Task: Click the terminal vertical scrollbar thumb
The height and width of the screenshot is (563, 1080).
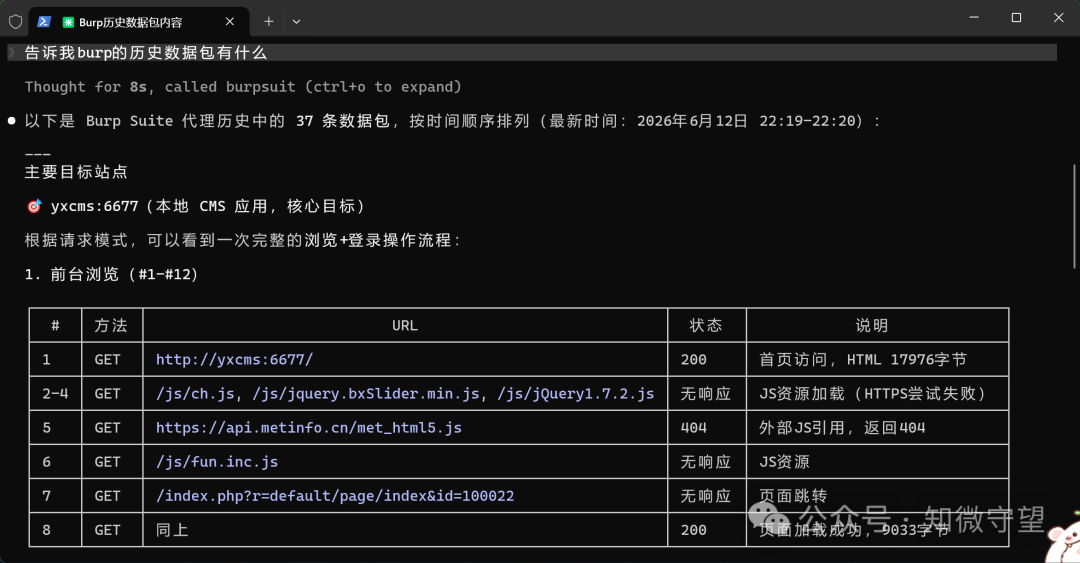Action: [1074, 216]
